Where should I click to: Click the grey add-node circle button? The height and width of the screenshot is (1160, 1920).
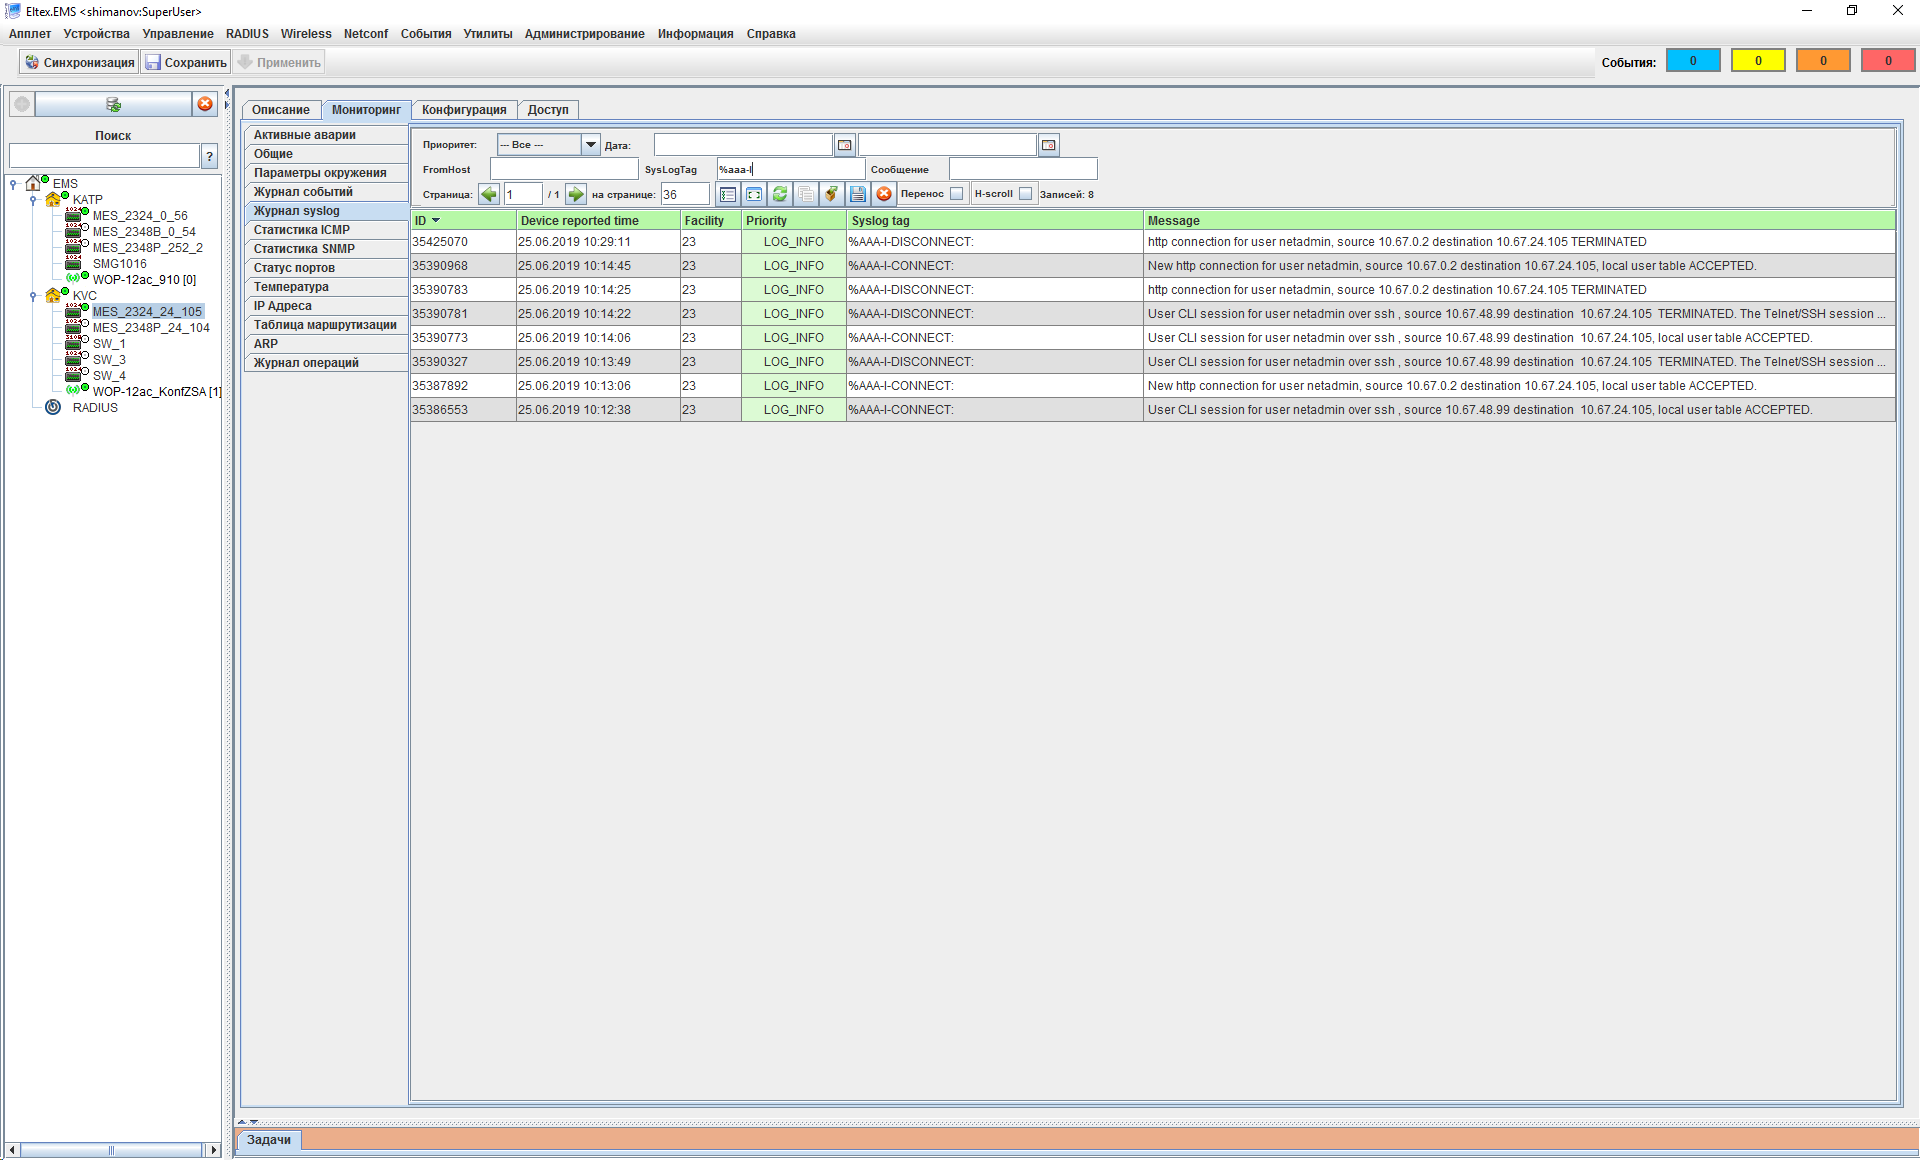point(21,104)
